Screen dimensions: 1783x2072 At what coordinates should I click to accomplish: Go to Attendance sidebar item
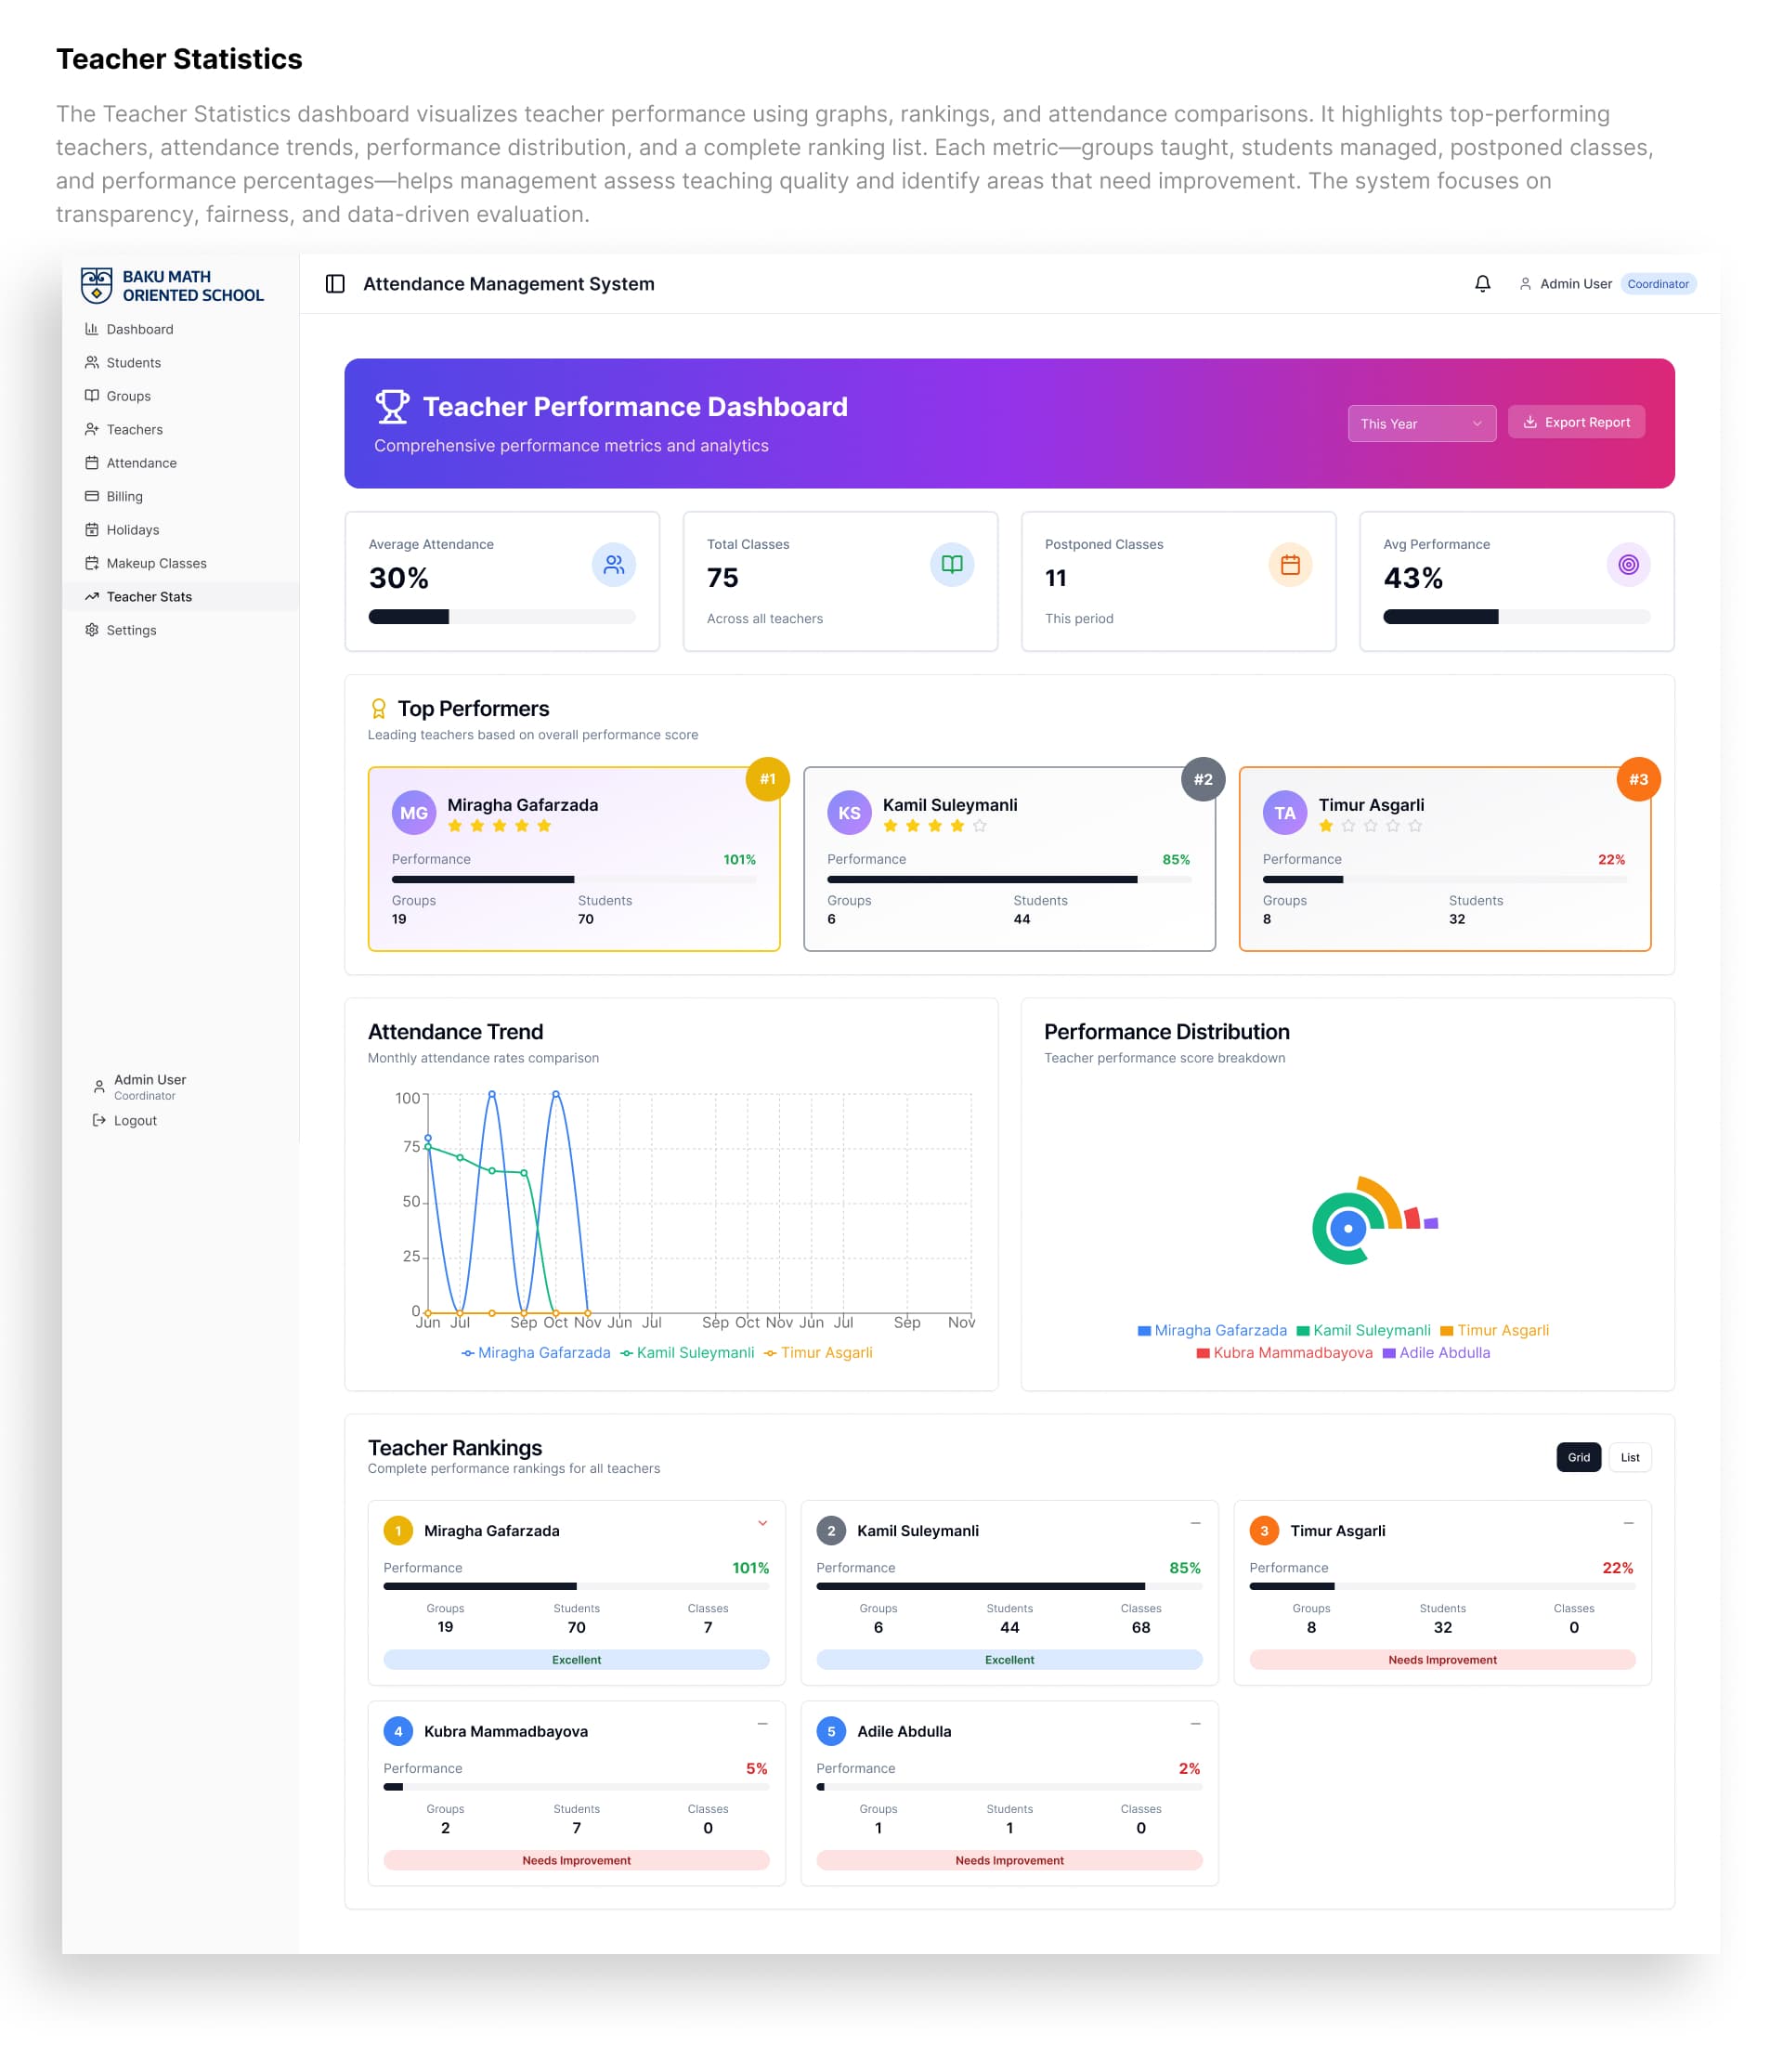click(141, 463)
